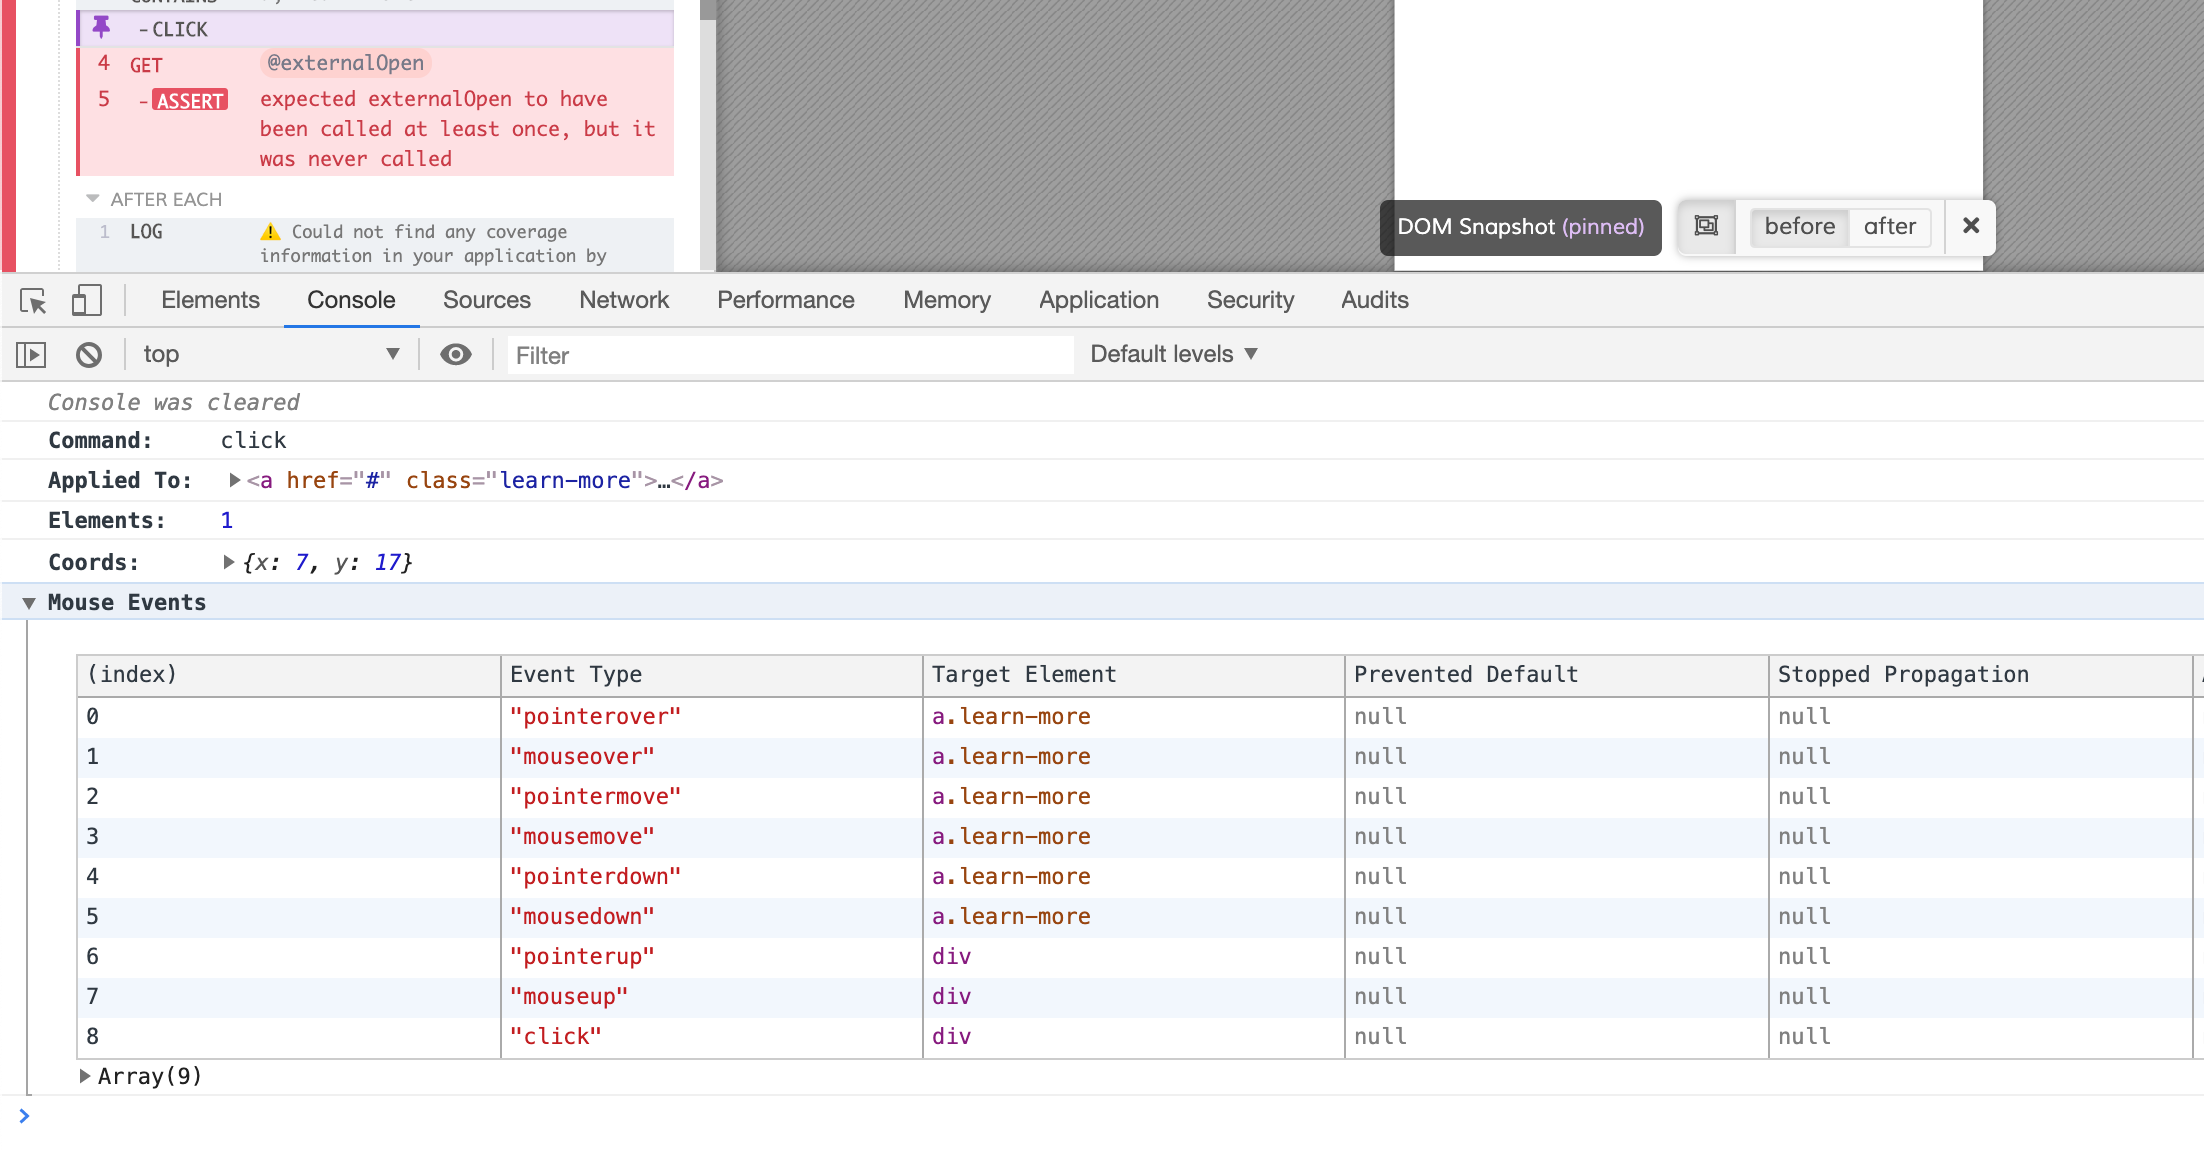Image resolution: width=2204 pixels, height=1150 pixels.
Task: Click the snapshot highlight icon beside before/after
Action: pyautogui.click(x=1707, y=227)
